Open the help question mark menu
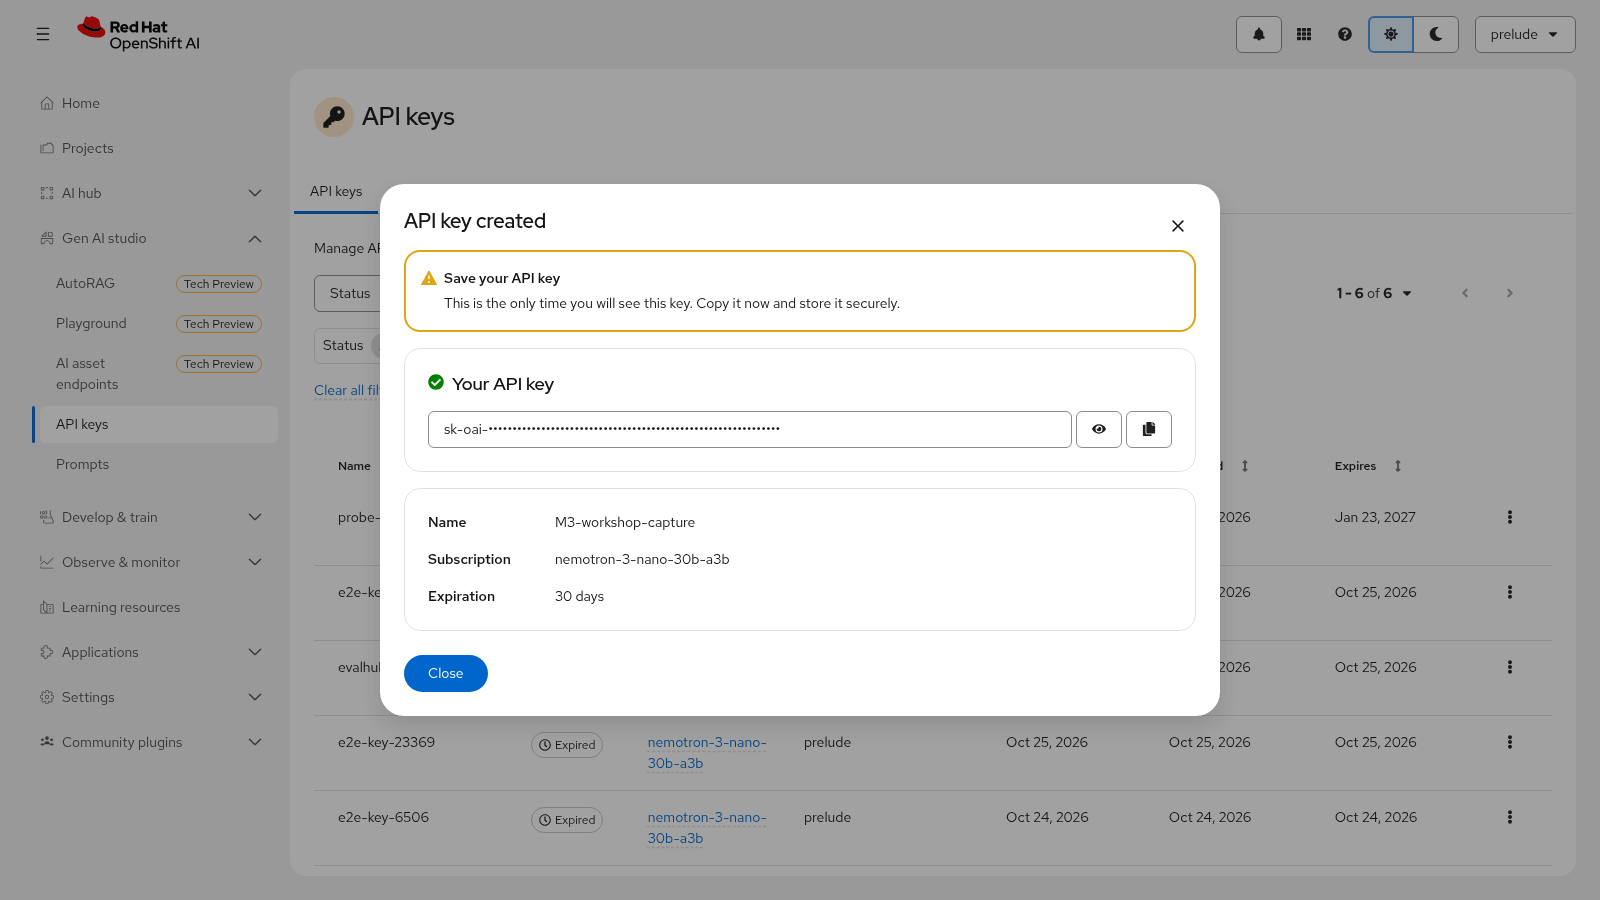This screenshot has width=1600, height=900. (x=1345, y=34)
